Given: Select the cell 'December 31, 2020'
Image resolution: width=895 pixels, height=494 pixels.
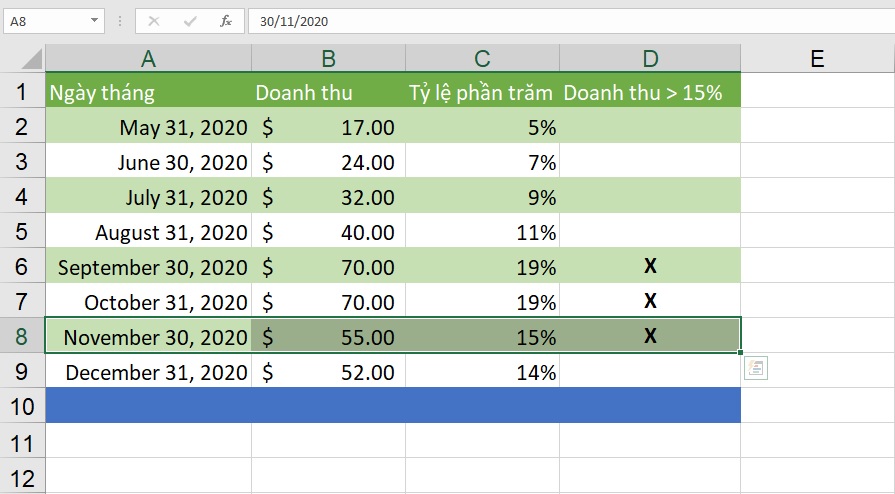Looking at the screenshot, I should [148, 371].
